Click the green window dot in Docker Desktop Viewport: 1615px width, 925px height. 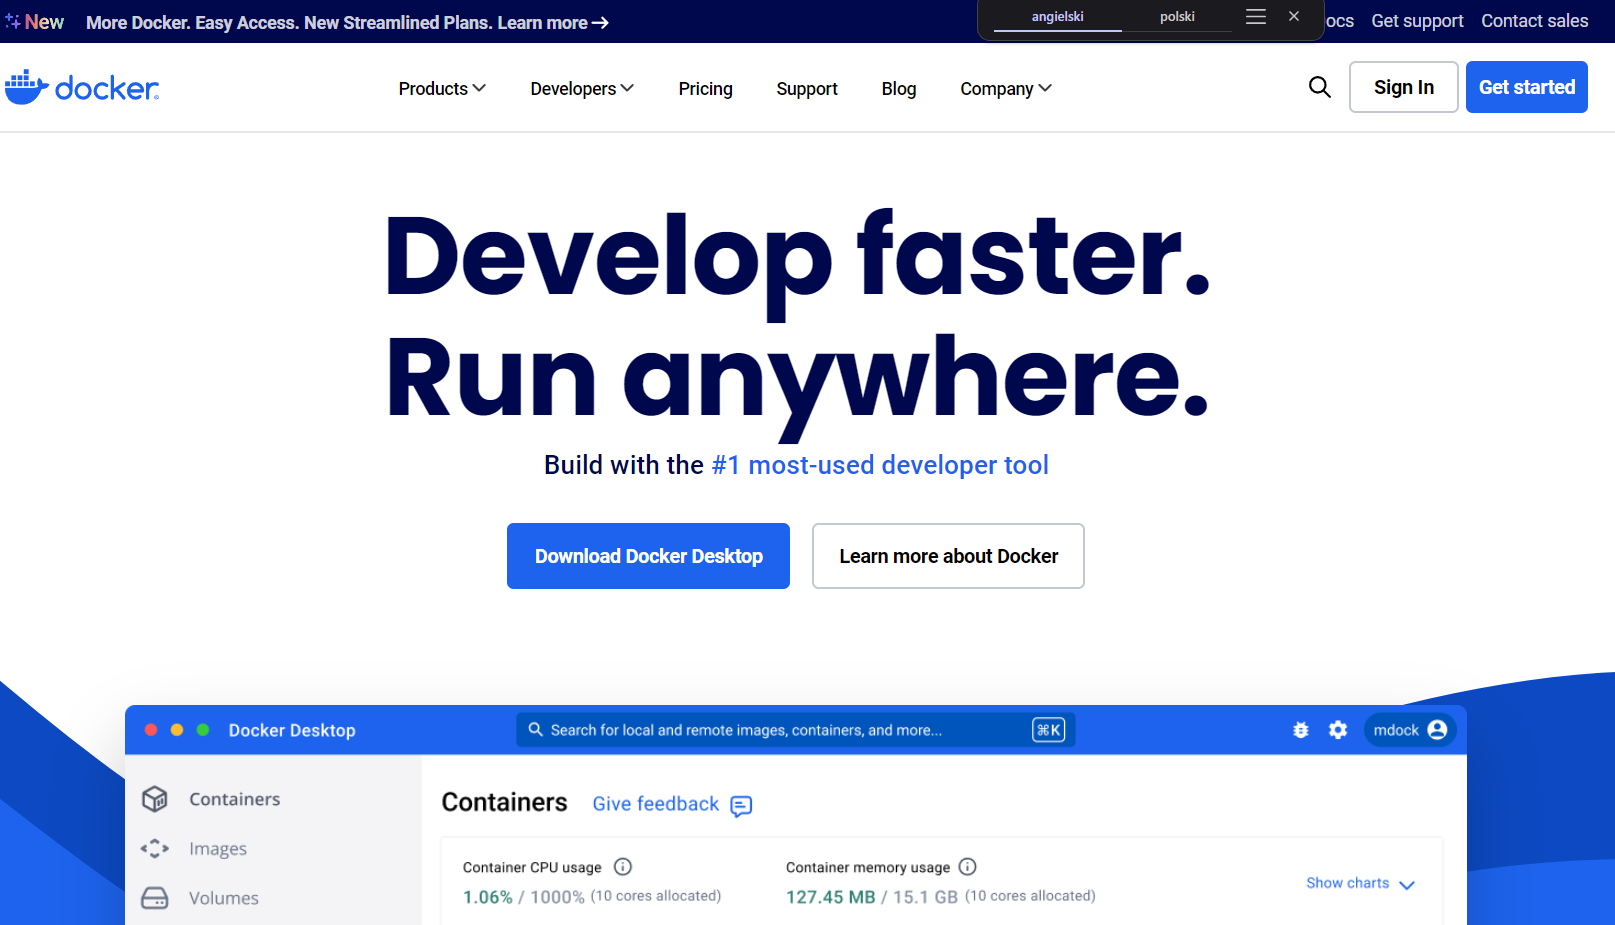tap(203, 730)
